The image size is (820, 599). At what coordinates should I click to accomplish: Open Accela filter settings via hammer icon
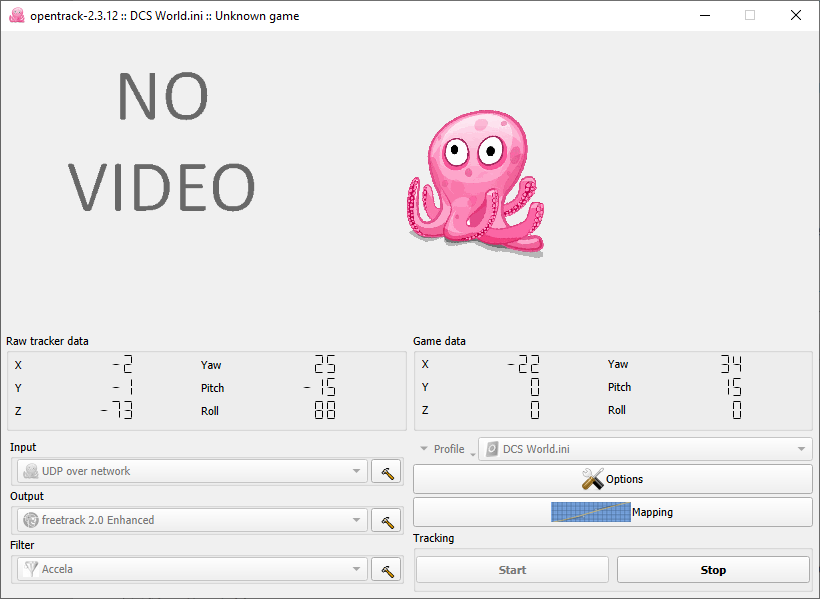tap(385, 569)
